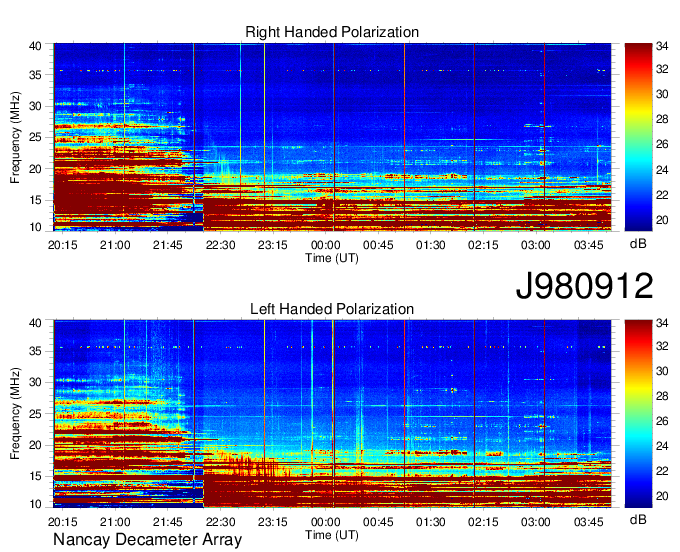Click "00:45" tick on the right-handed plot

[378, 245]
